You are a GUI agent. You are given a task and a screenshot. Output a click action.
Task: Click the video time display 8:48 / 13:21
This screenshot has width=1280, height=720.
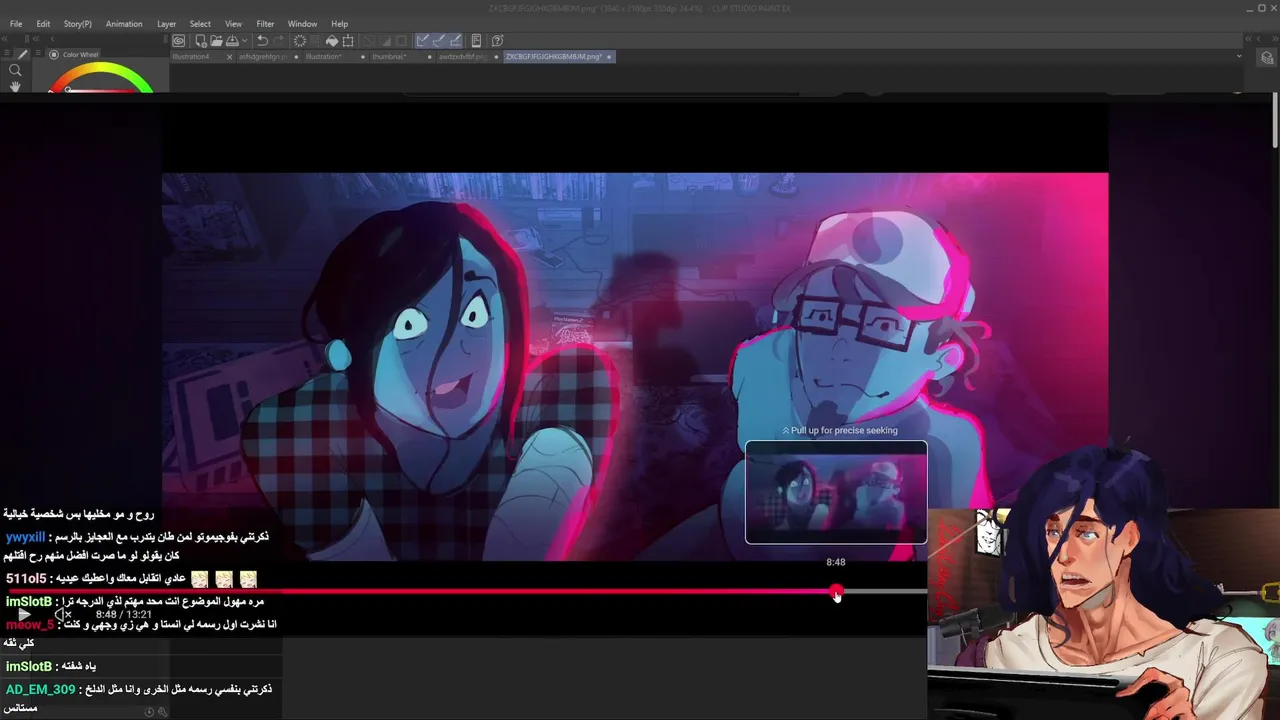point(124,614)
